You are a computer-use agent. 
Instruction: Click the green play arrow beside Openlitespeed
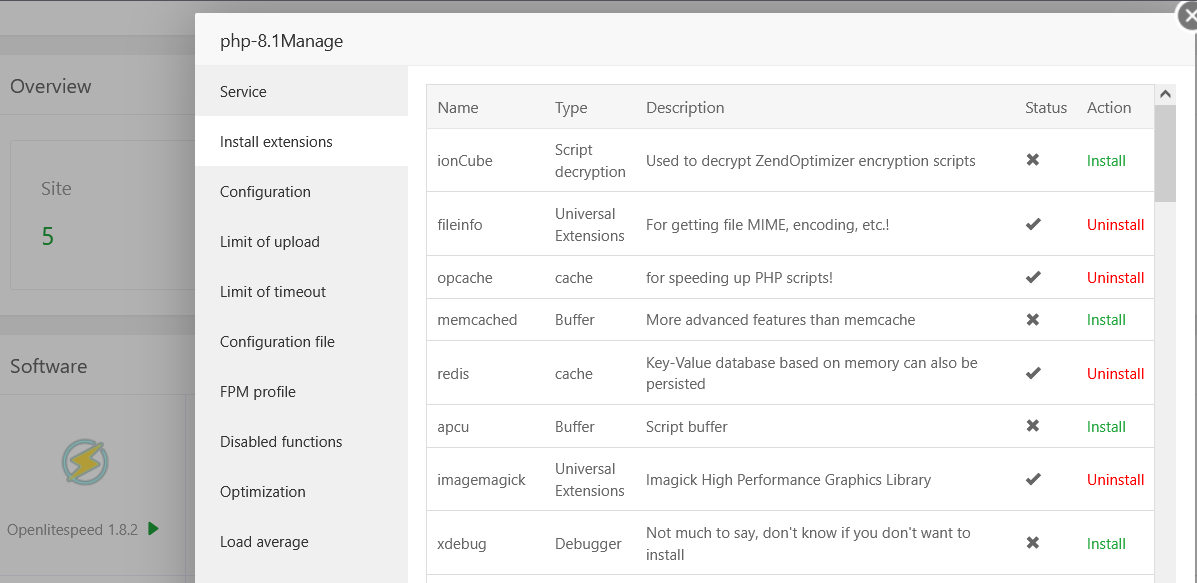click(153, 529)
